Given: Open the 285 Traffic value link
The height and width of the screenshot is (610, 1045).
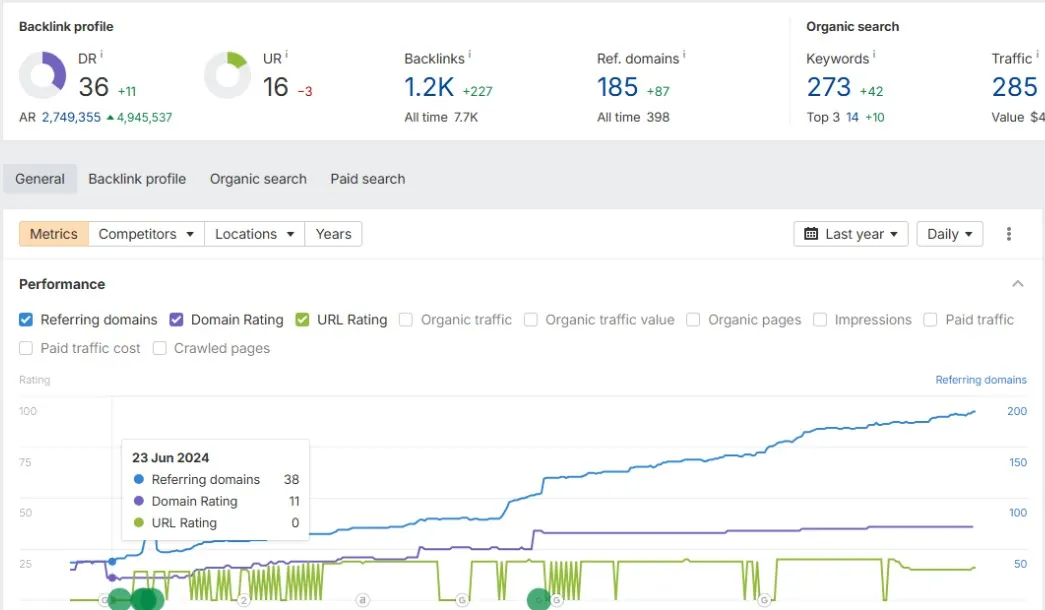Looking at the screenshot, I should [x=1014, y=87].
